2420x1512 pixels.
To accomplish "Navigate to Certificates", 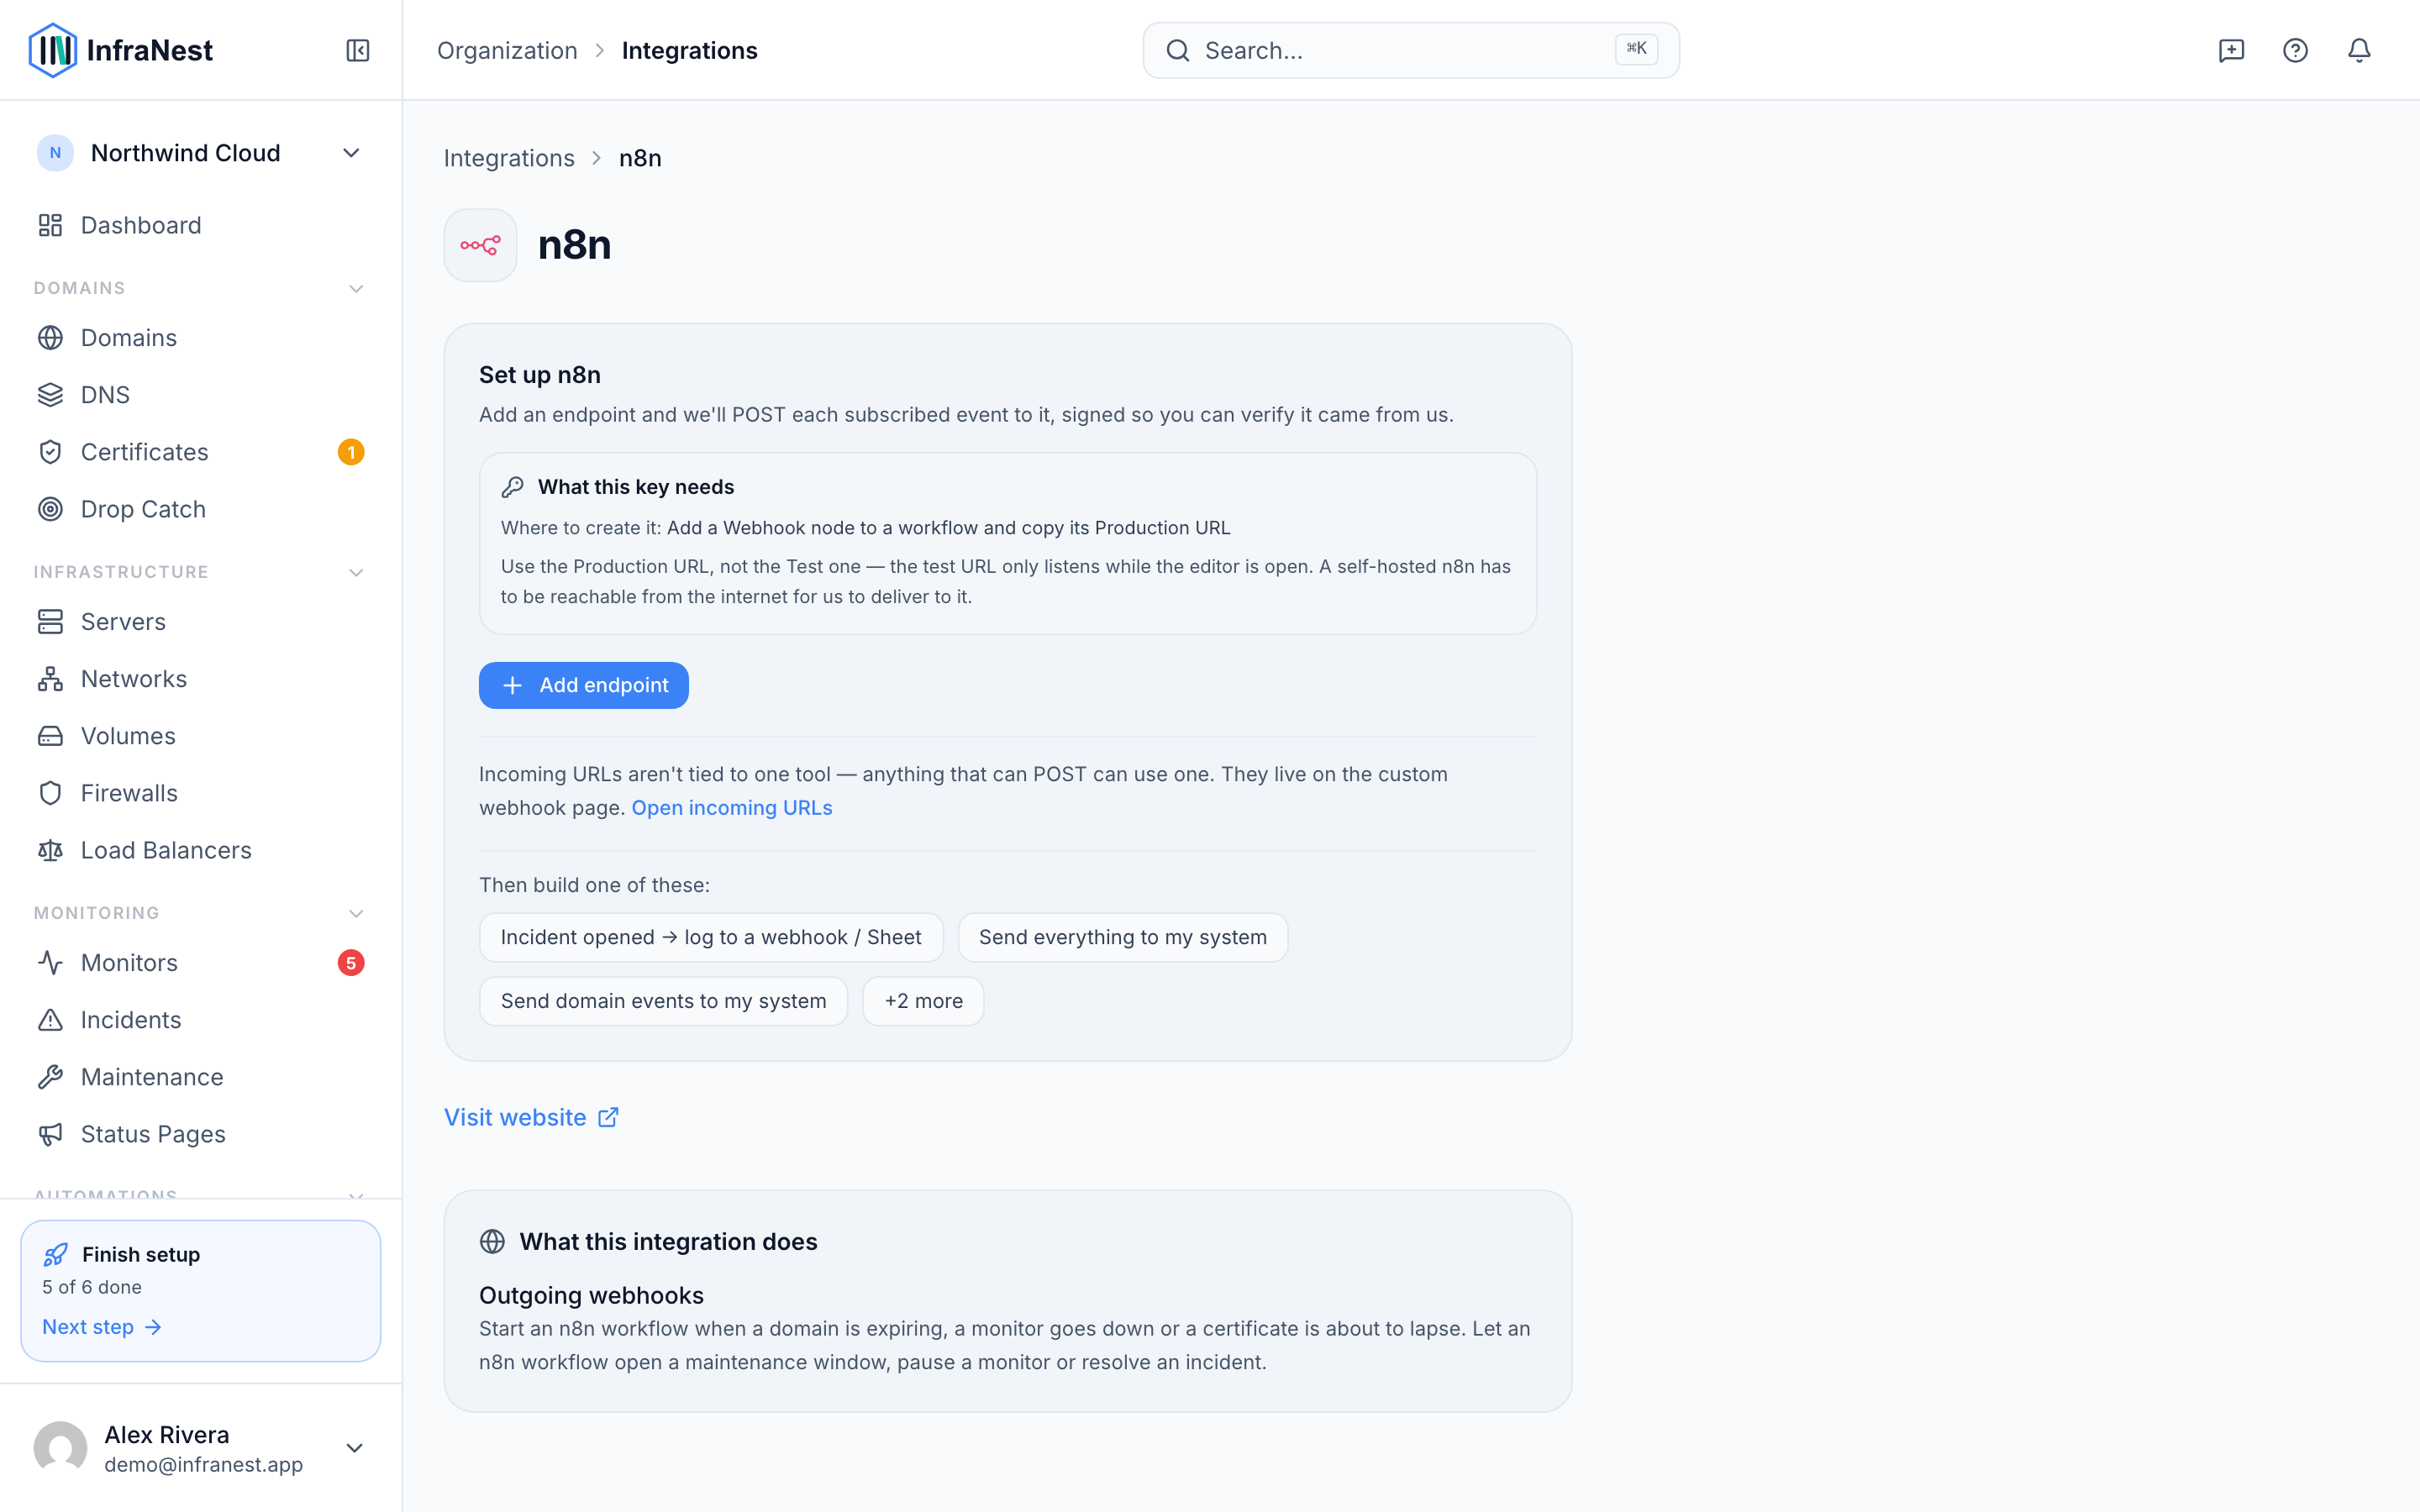I will click(201, 452).
